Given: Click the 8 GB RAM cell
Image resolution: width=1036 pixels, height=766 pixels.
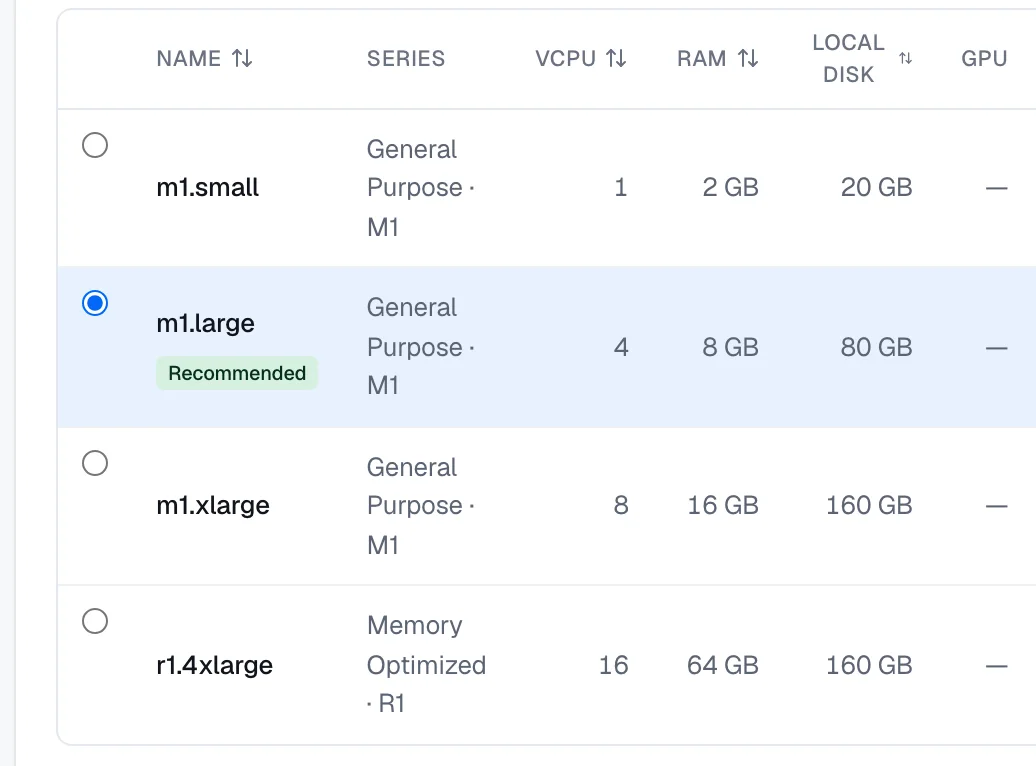Looking at the screenshot, I should [x=730, y=347].
